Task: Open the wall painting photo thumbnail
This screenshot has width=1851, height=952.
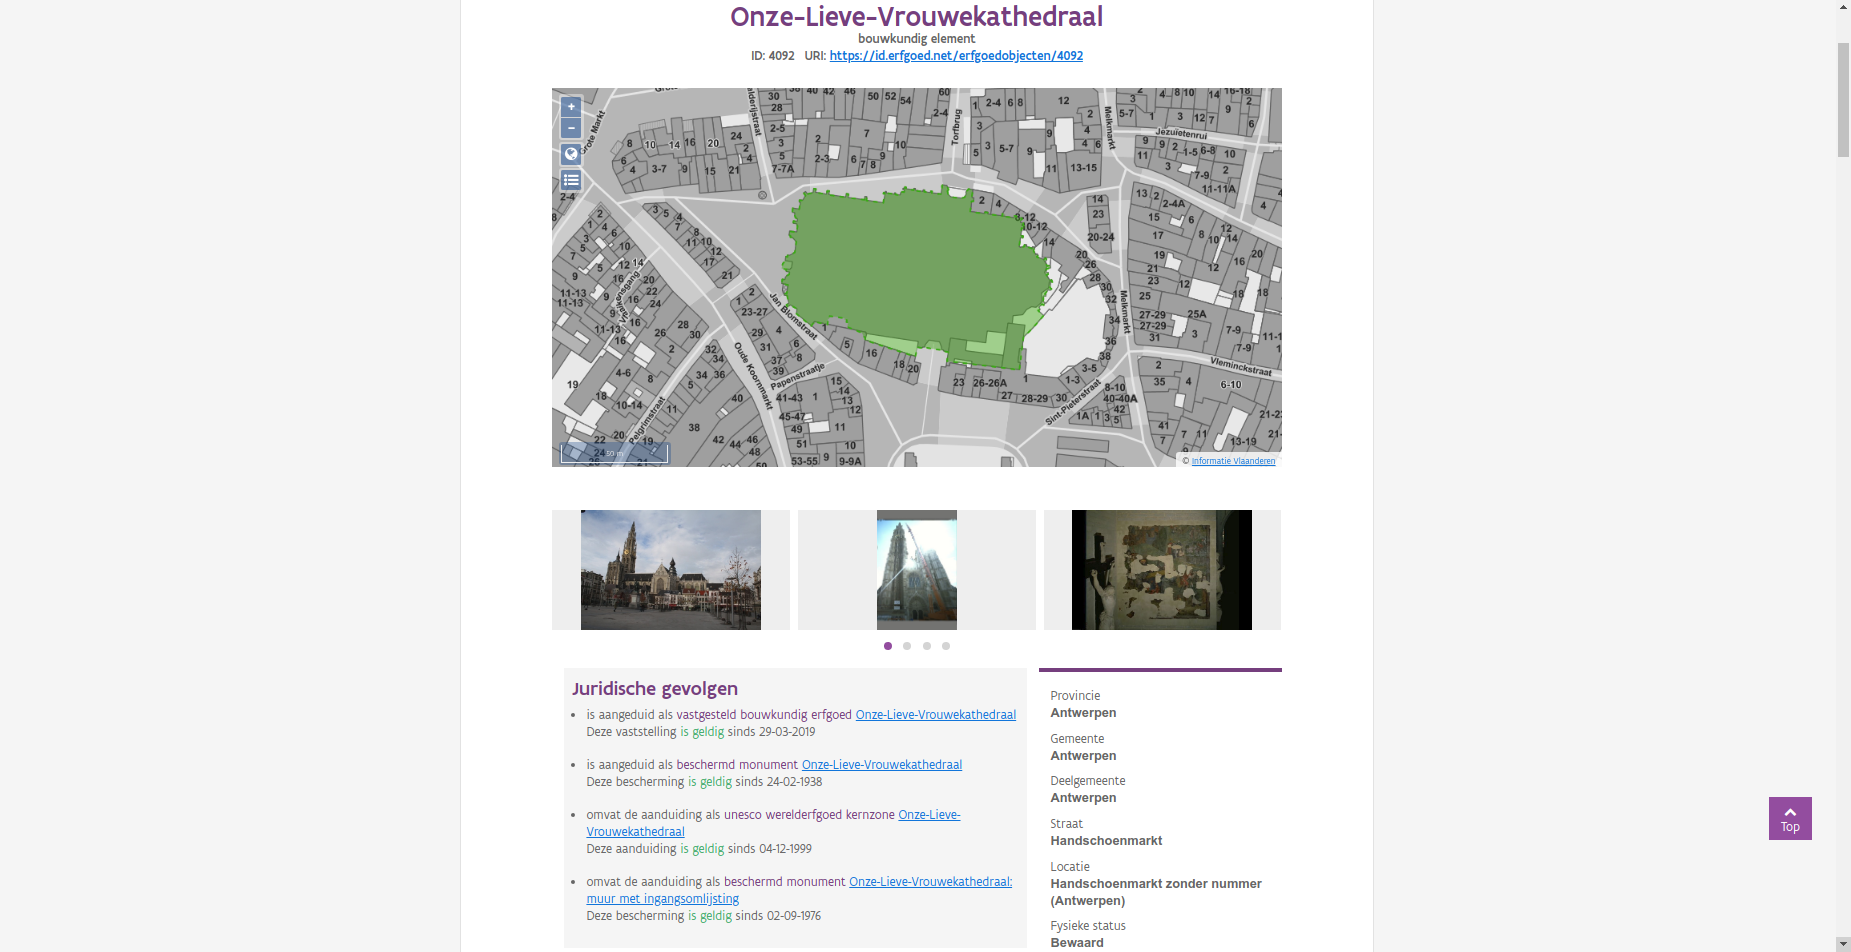Action: point(1162,570)
